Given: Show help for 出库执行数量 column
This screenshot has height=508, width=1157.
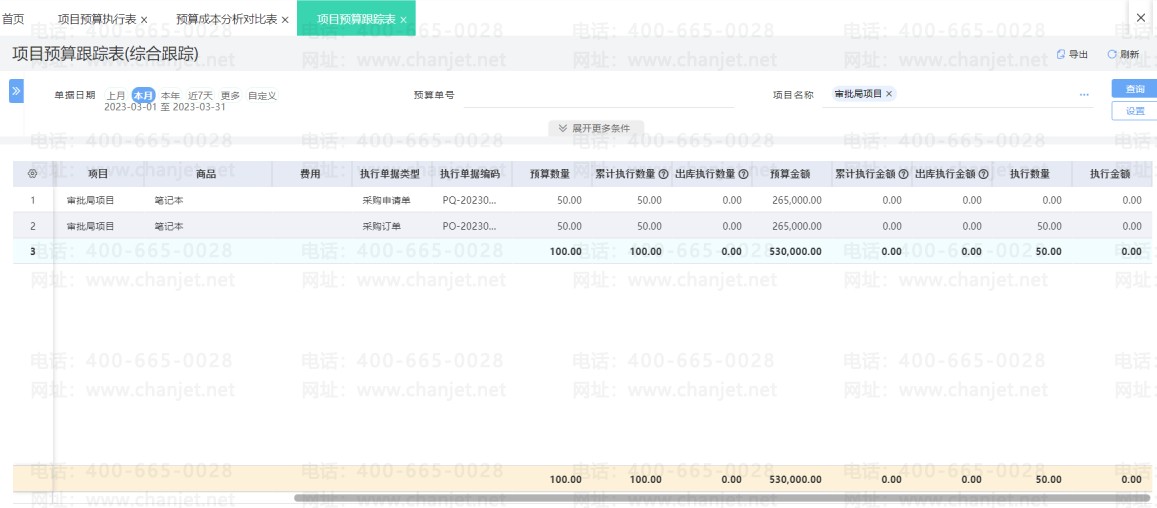Looking at the screenshot, I should tap(743, 174).
